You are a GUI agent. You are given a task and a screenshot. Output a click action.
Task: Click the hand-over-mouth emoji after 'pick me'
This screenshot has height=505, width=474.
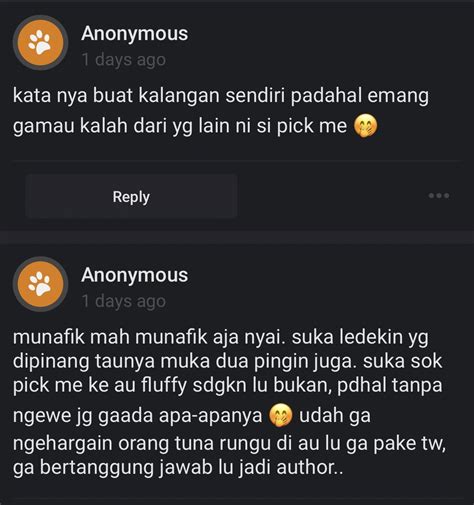pos(366,126)
